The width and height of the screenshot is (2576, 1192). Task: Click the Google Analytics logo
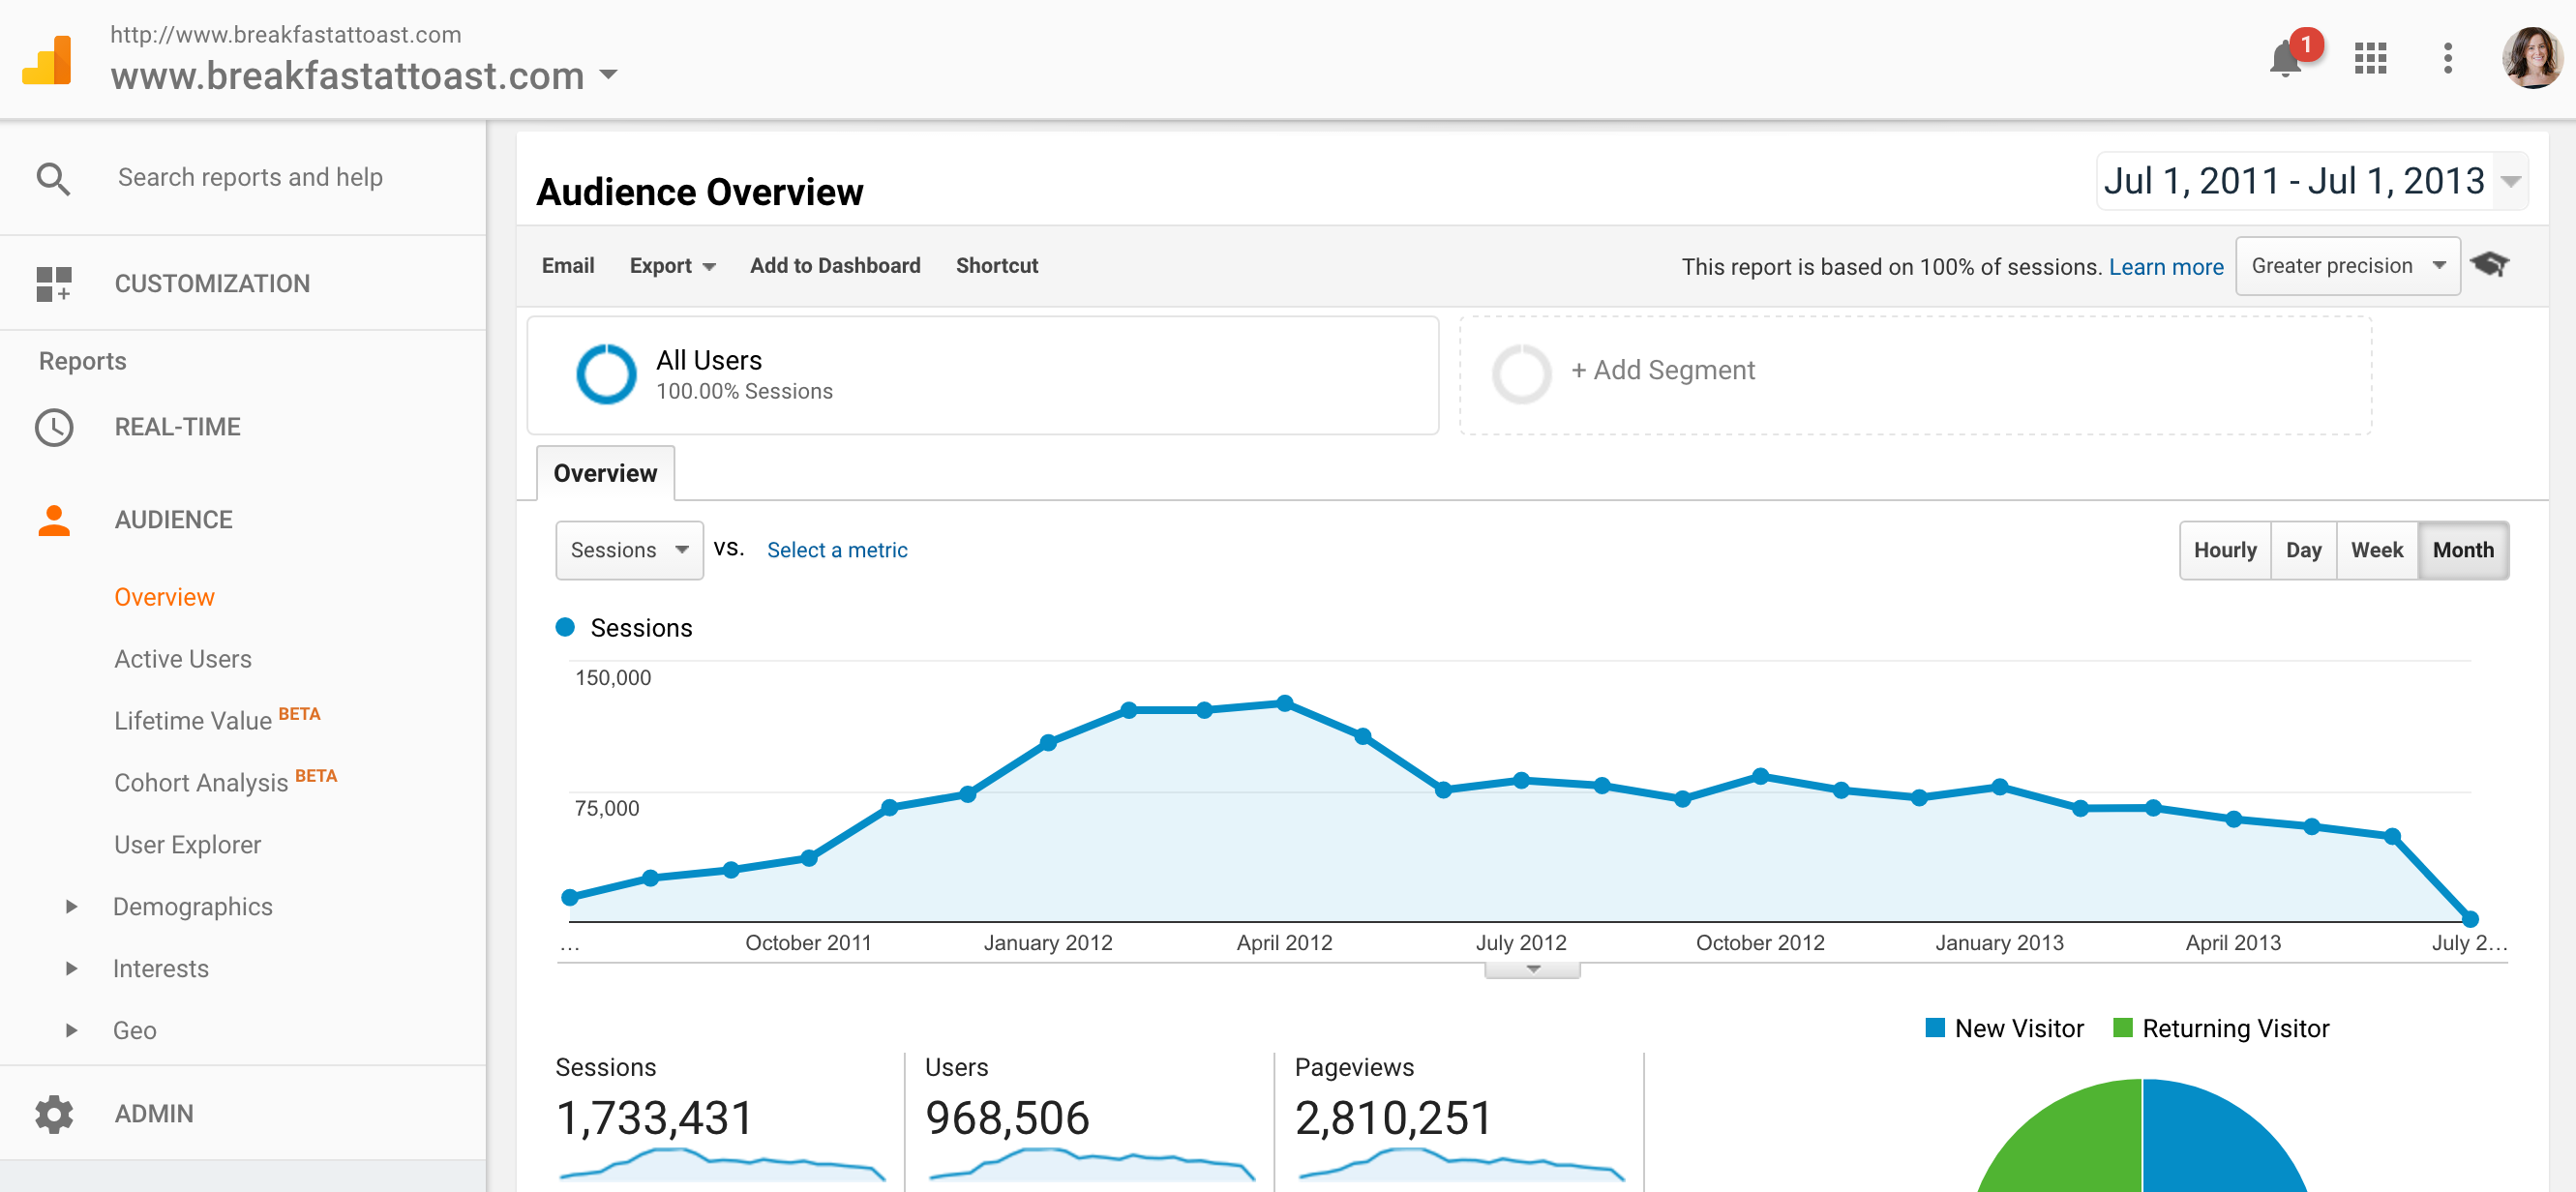(47, 60)
